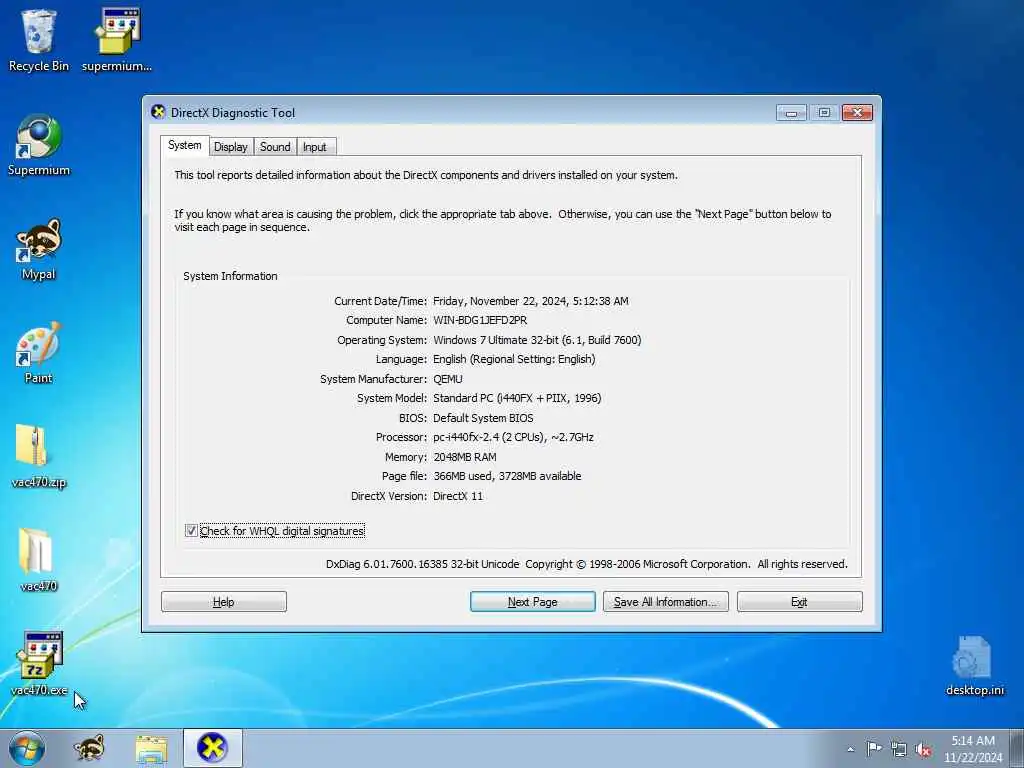The height and width of the screenshot is (768, 1024).
Task: Click the computer name WIN-BDG1JEFD2PR
Action: pos(480,320)
